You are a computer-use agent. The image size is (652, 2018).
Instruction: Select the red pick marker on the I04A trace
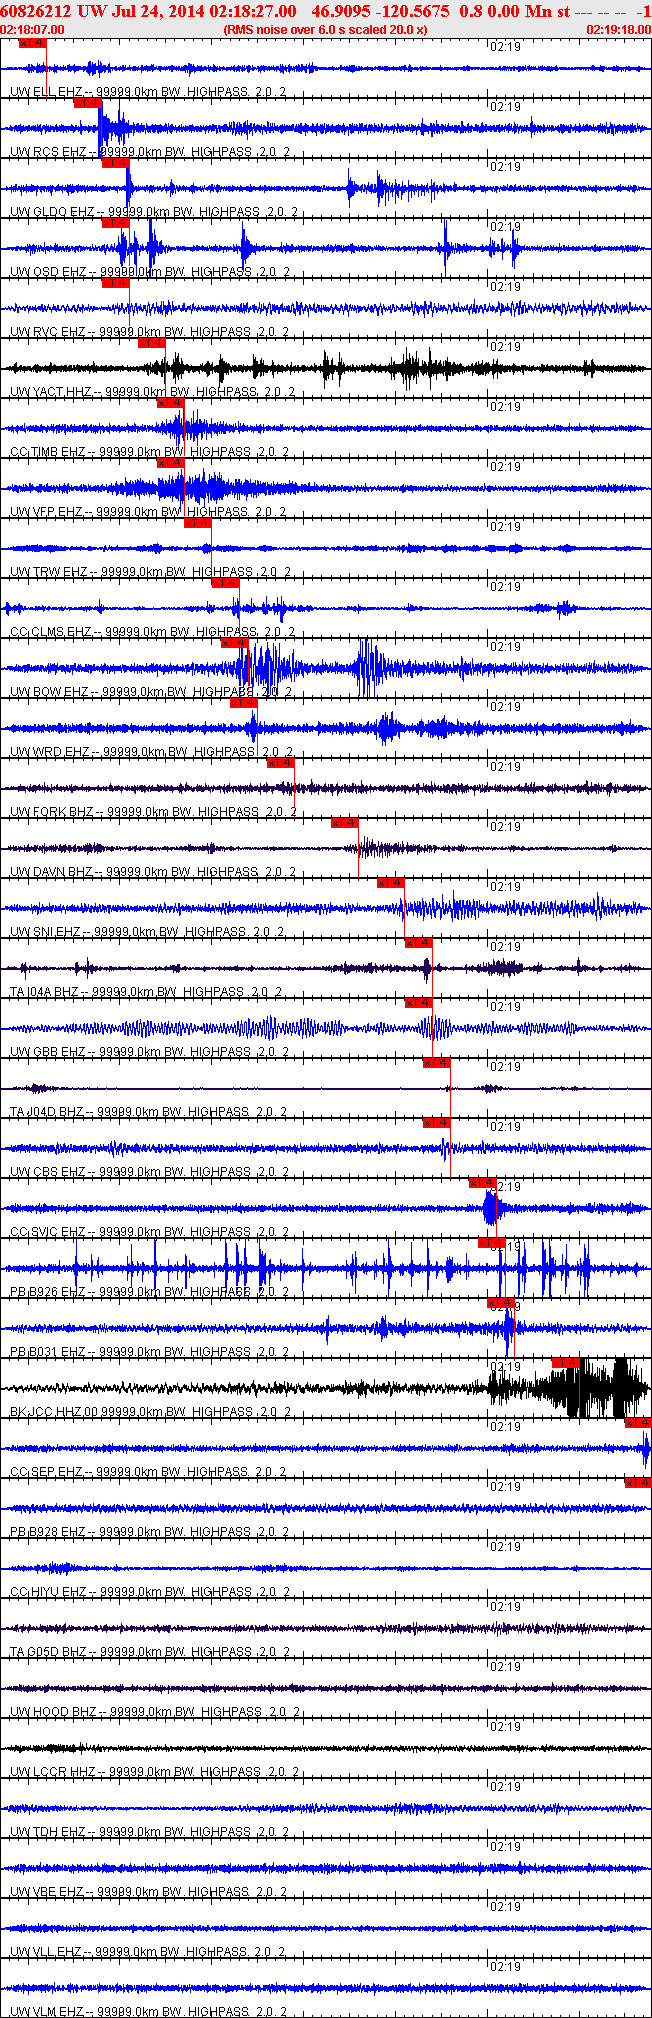click(x=418, y=943)
